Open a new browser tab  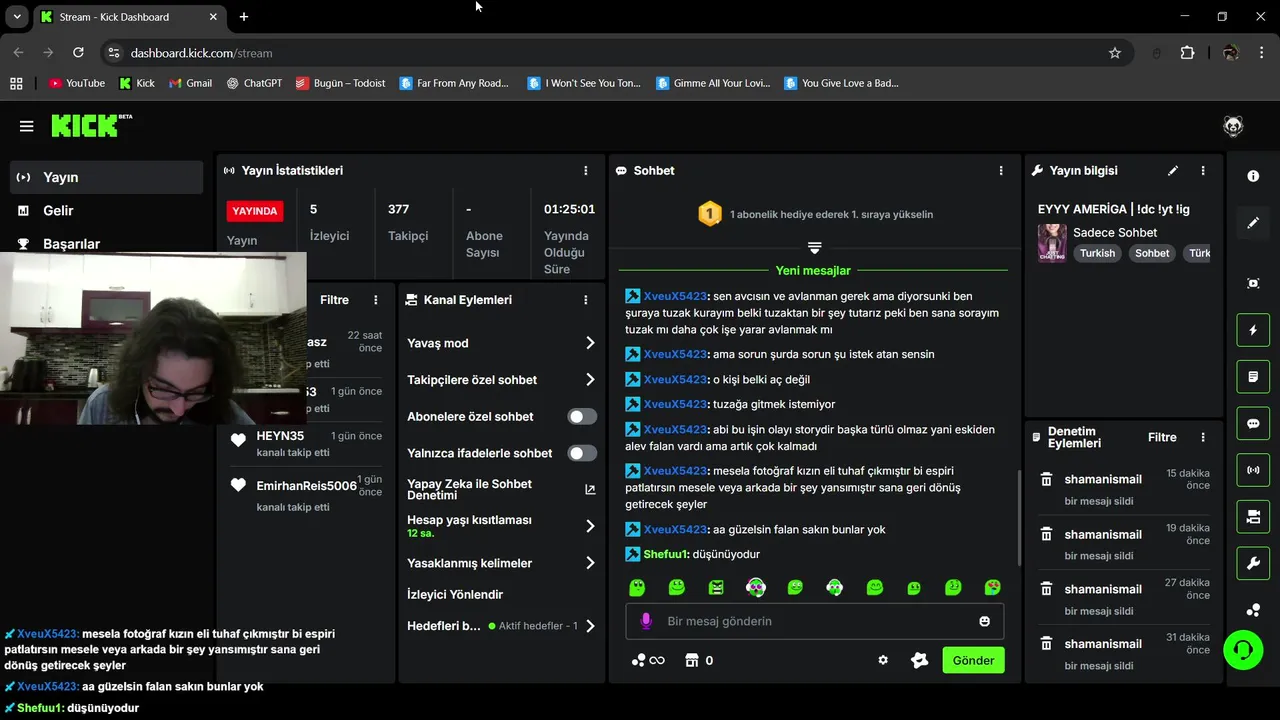244,17
